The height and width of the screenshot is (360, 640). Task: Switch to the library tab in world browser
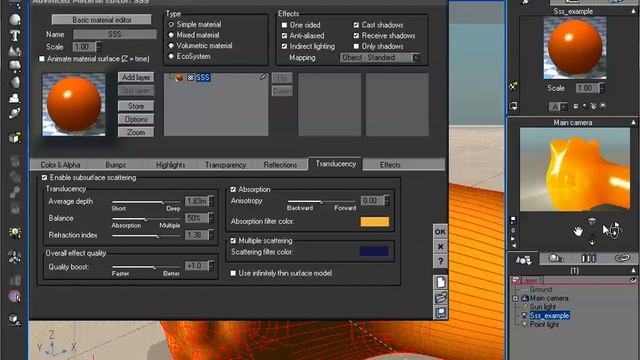588,258
